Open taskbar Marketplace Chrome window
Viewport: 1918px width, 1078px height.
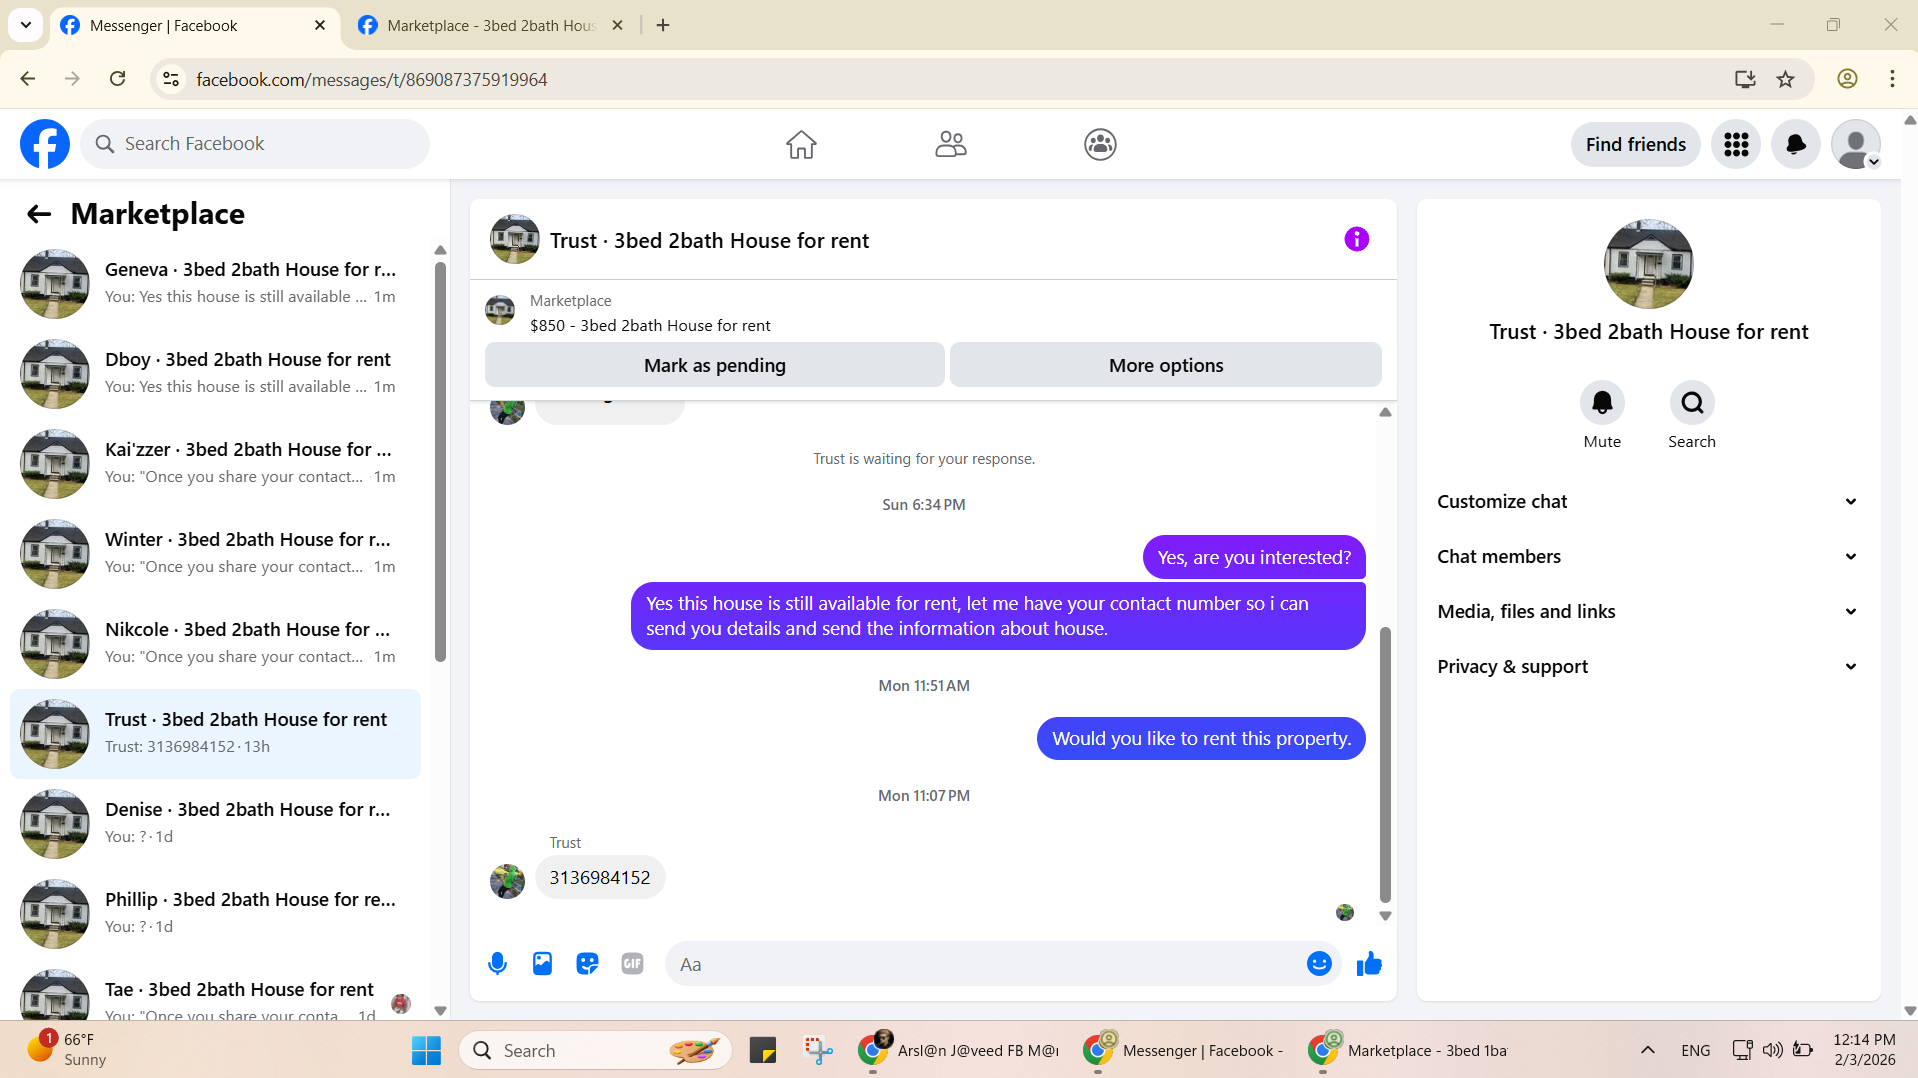pyautogui.click(x=1408, y=1051)
